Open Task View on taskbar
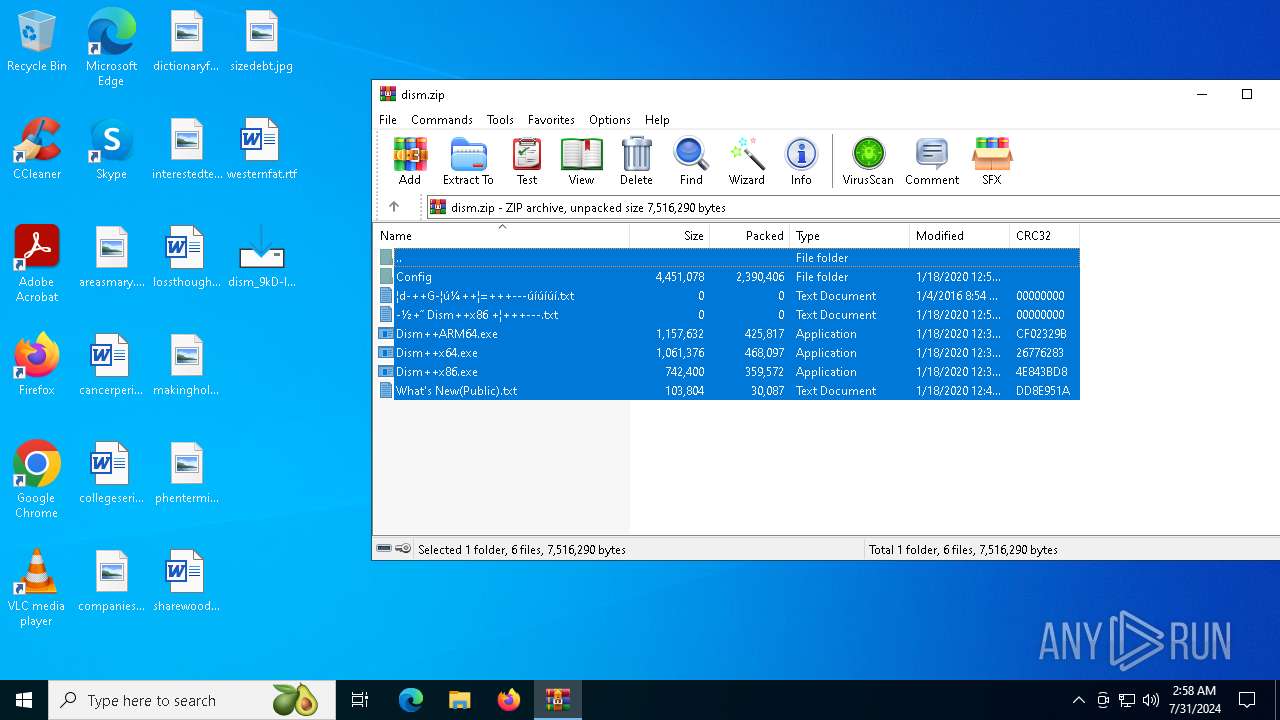Image resolution: width=1280 pixels, height=720 pixels. pos(360,700)
